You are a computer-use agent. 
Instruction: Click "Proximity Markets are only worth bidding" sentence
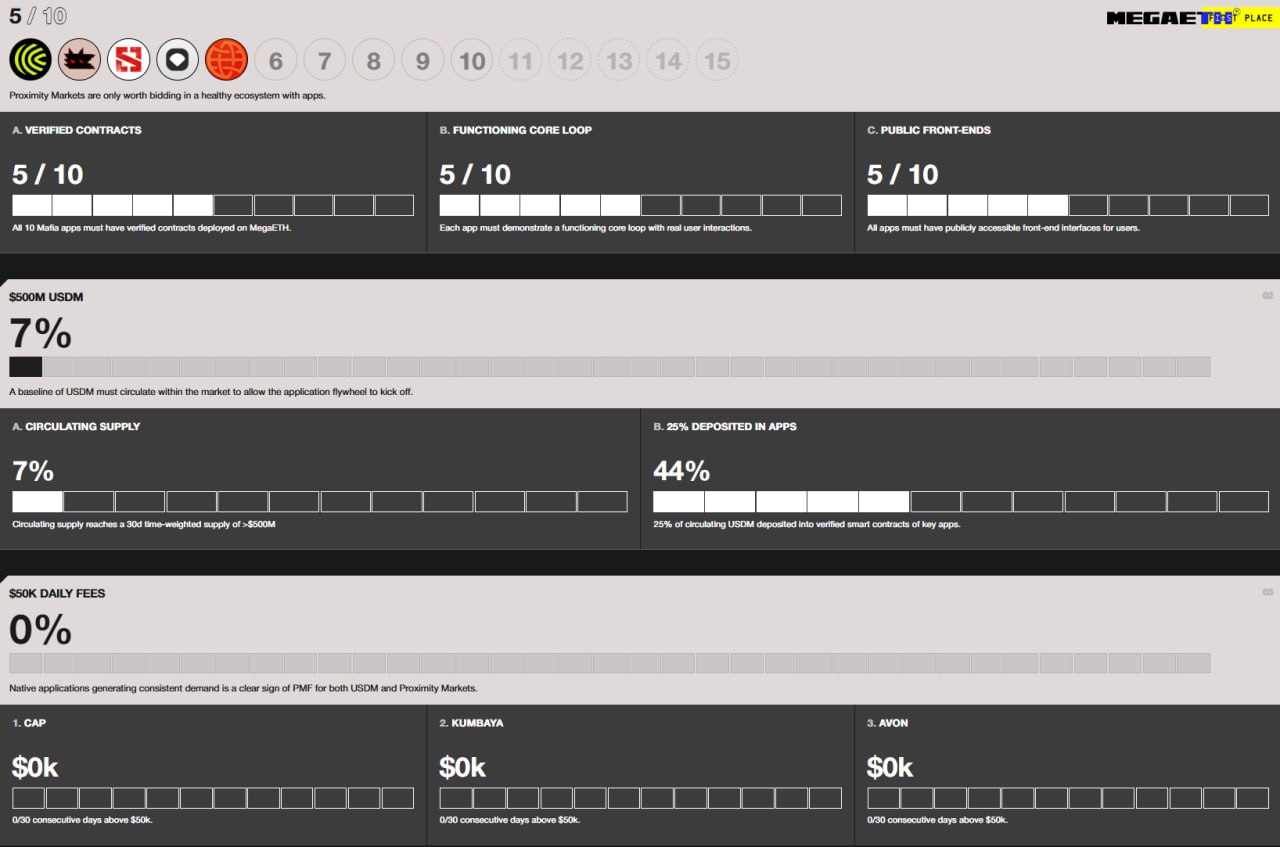pyautogui.click(x=167, y=96)
